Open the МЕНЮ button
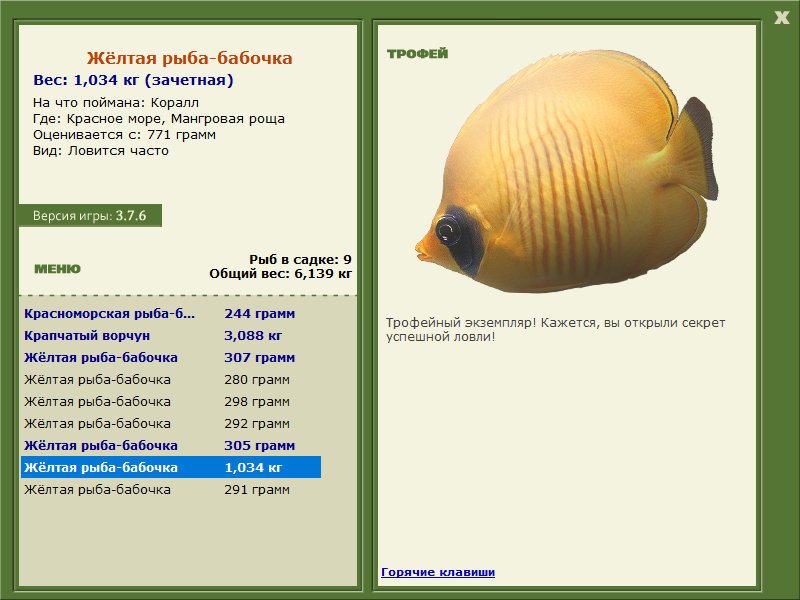Screen dimensions: 800x600 click(x=57, y=269)
